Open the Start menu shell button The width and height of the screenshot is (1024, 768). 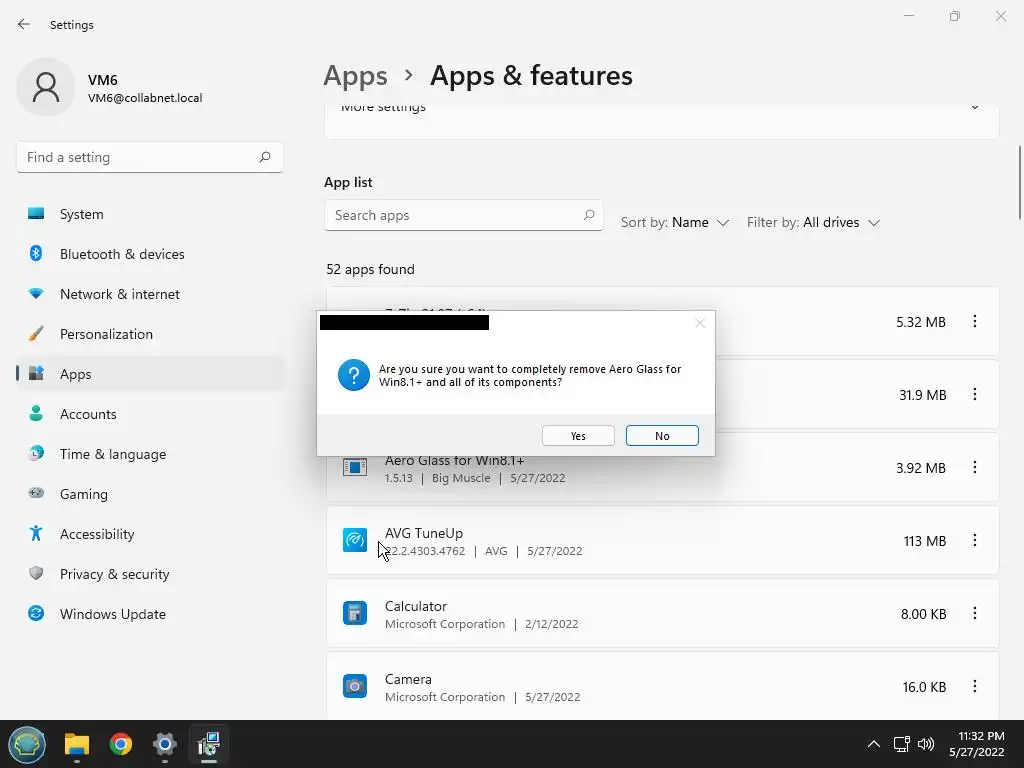tap(27, 744)
